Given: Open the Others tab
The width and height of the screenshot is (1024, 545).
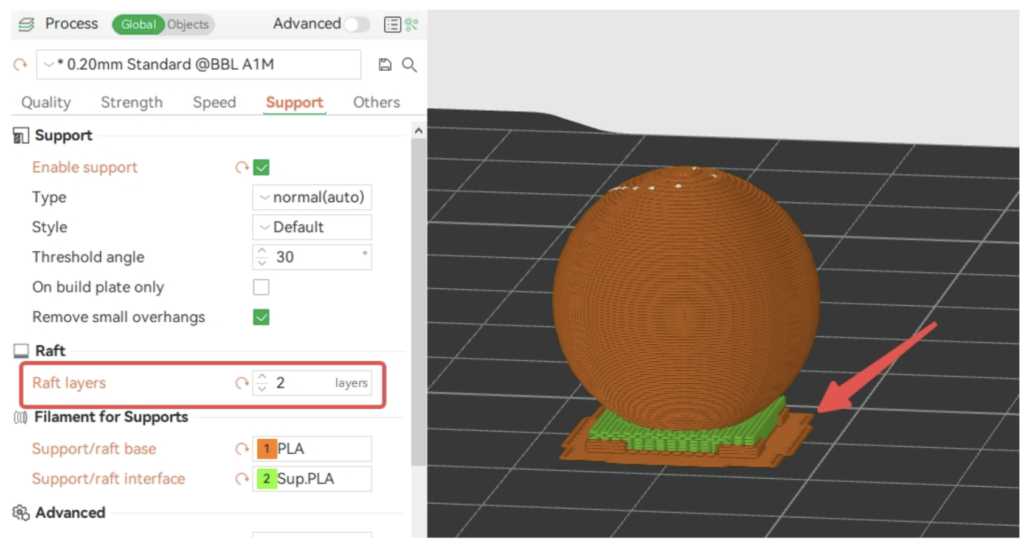Looking at the screenshot, I should click(x=376, y=102).
